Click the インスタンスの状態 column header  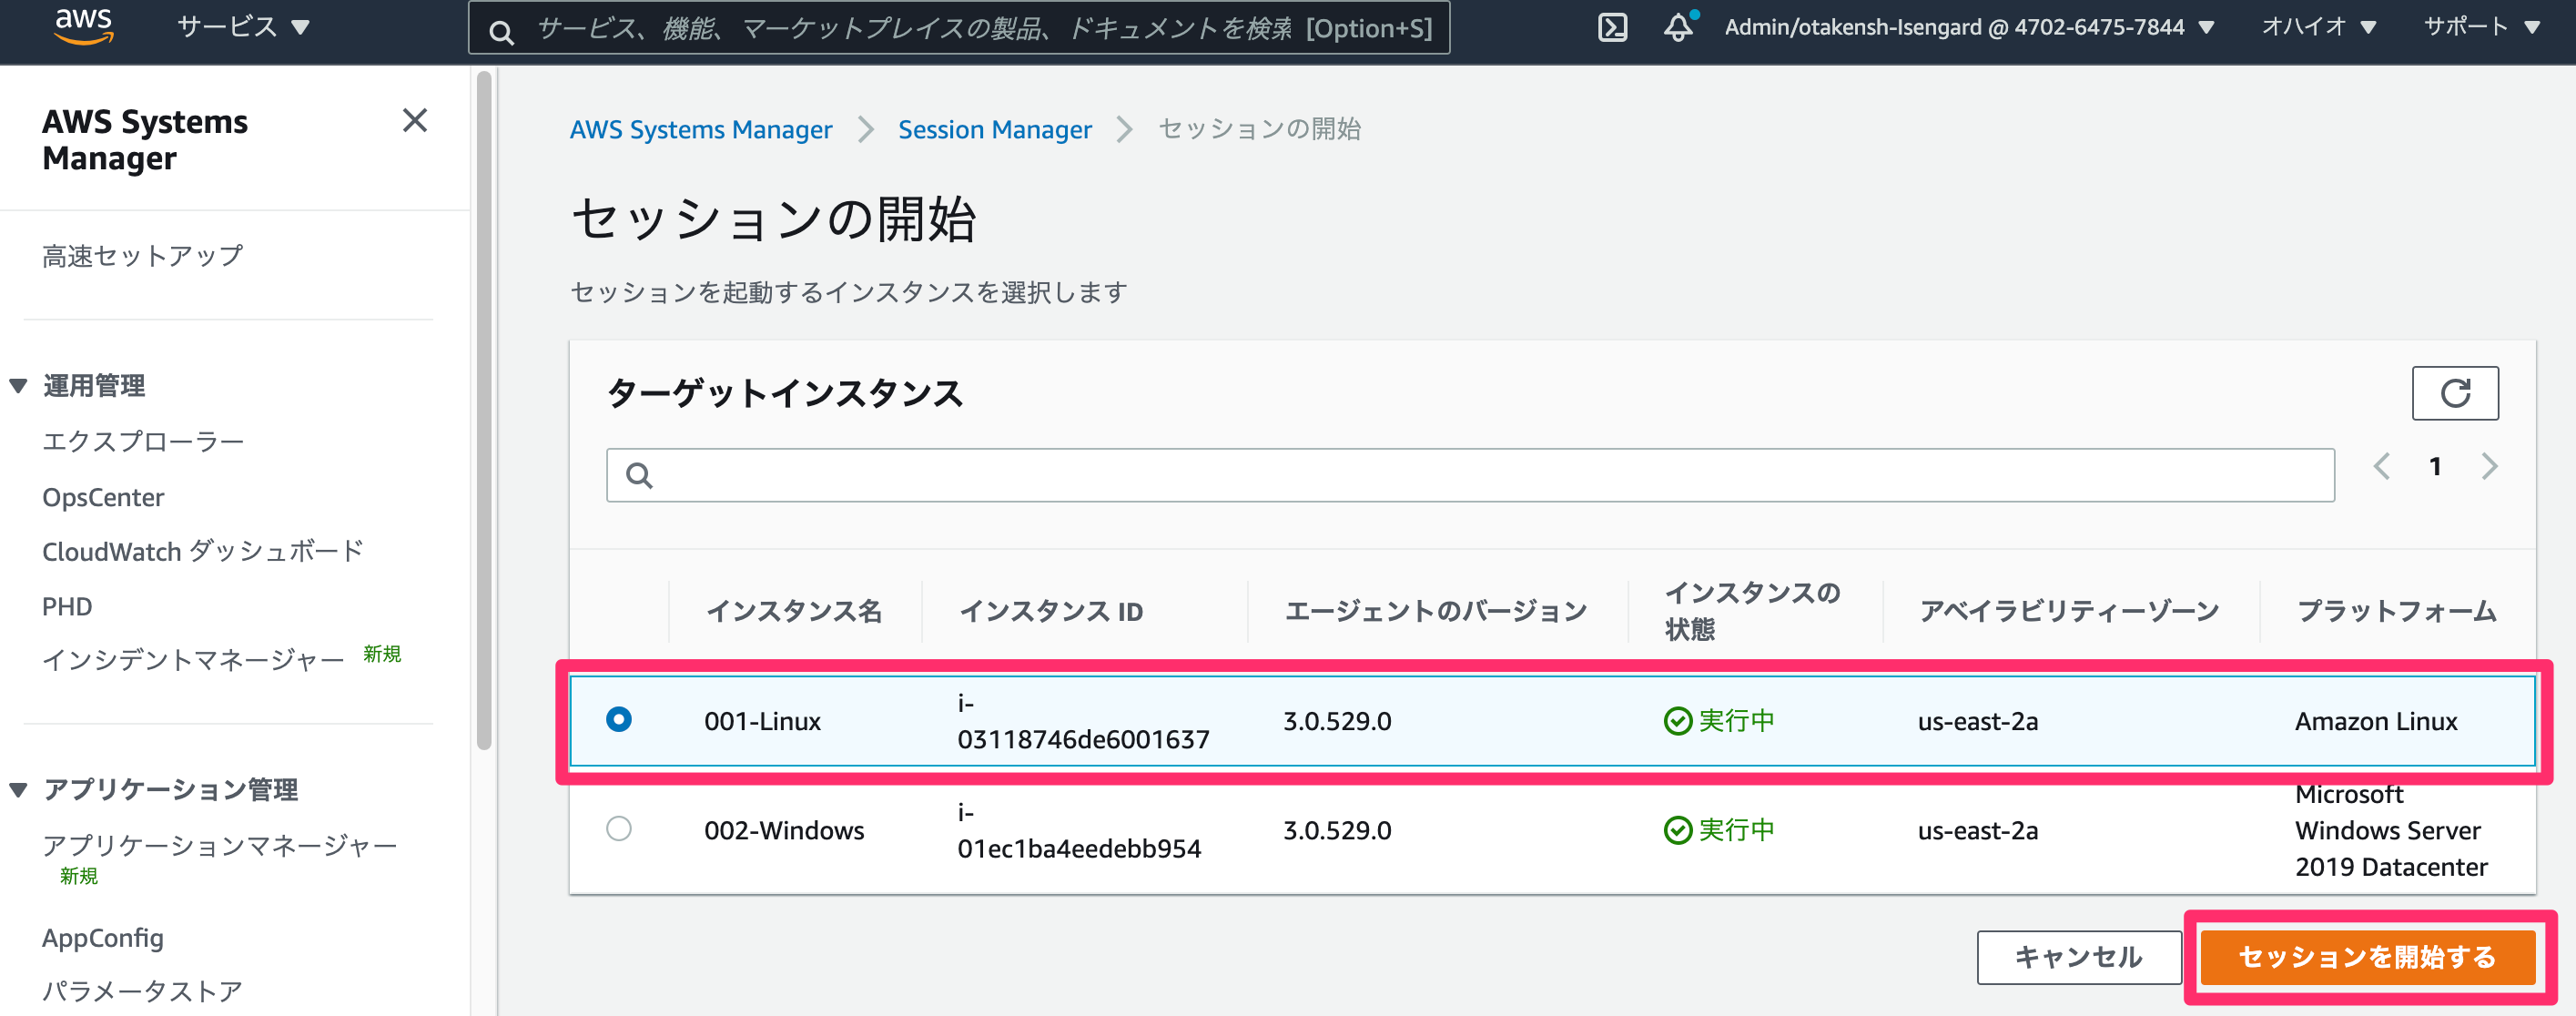pyautogui.click(x=1752, y=611)
